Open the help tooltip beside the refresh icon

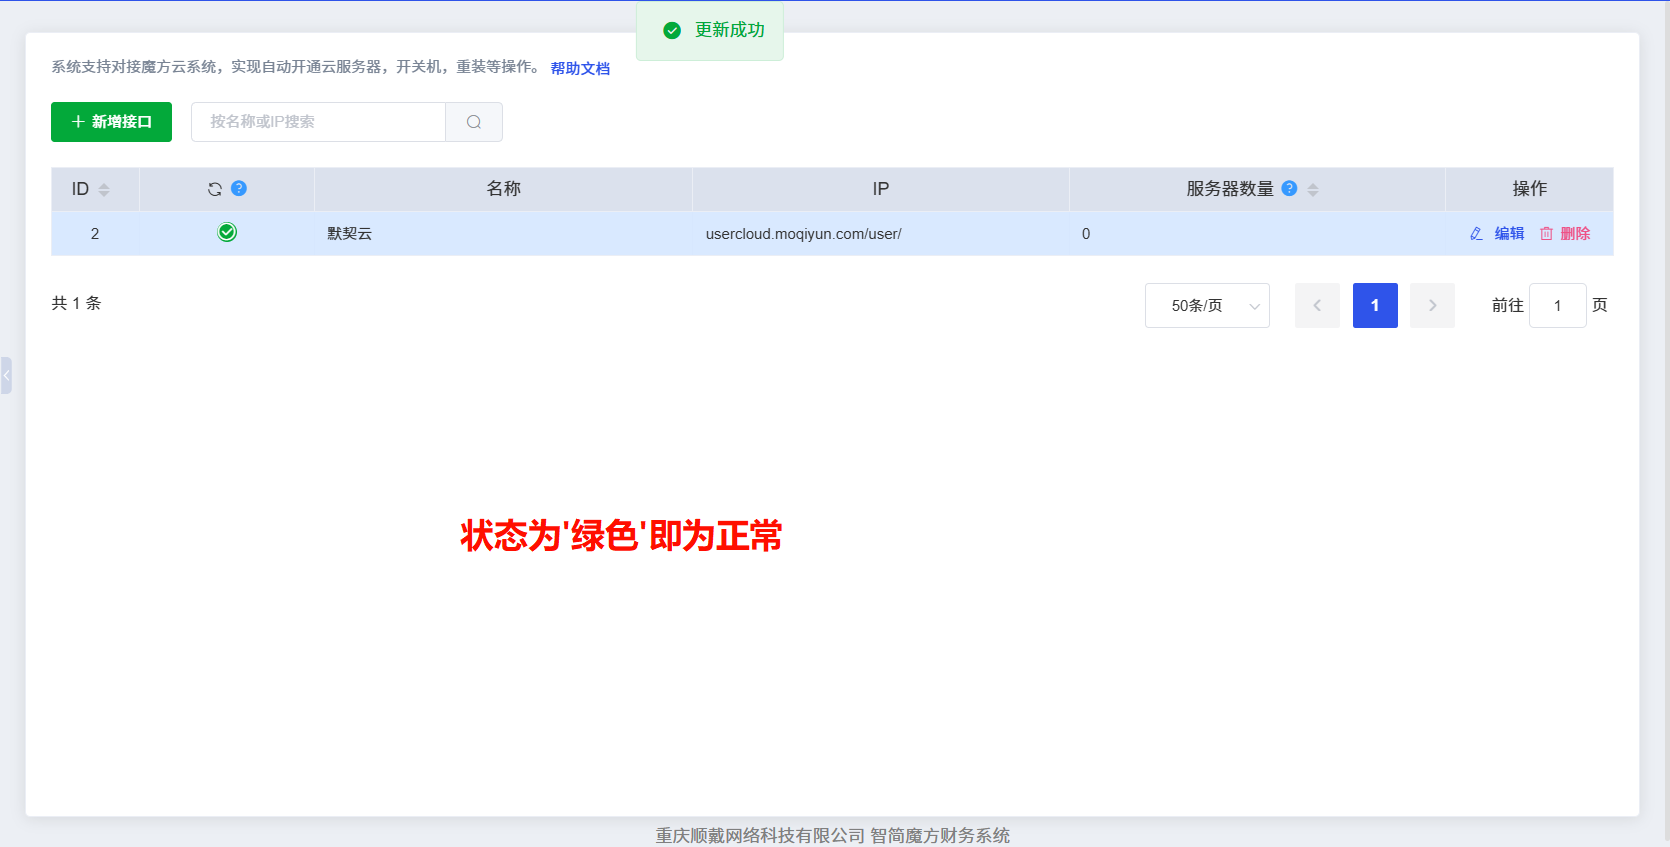(x=239, y=188)
